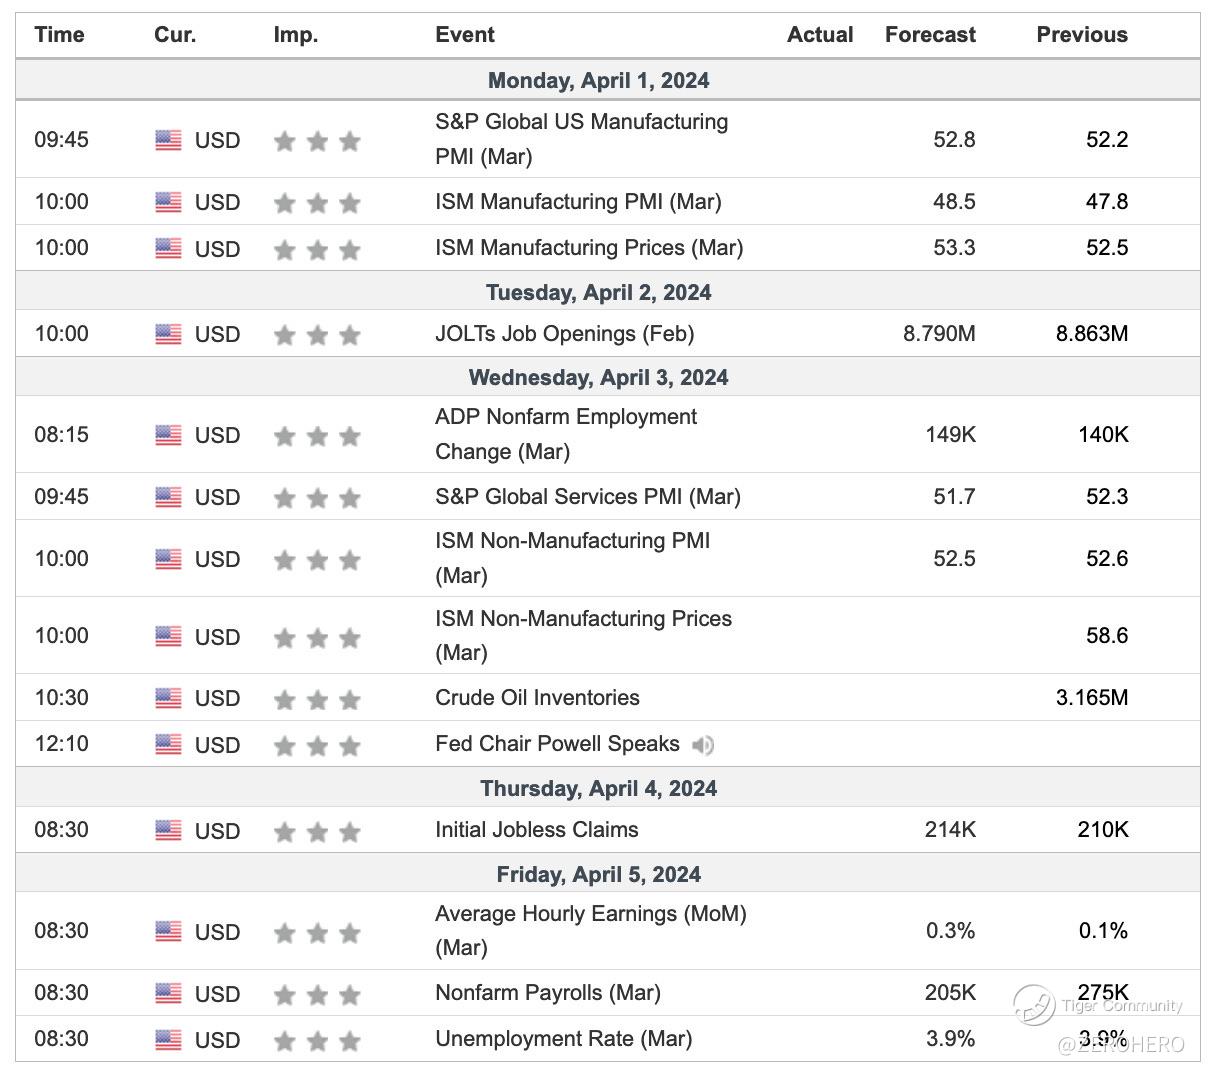Viewport: 1208px width, 1072px height.
Task: Click the speaker icon beside Powell Speaks
Action: point(703,745)
